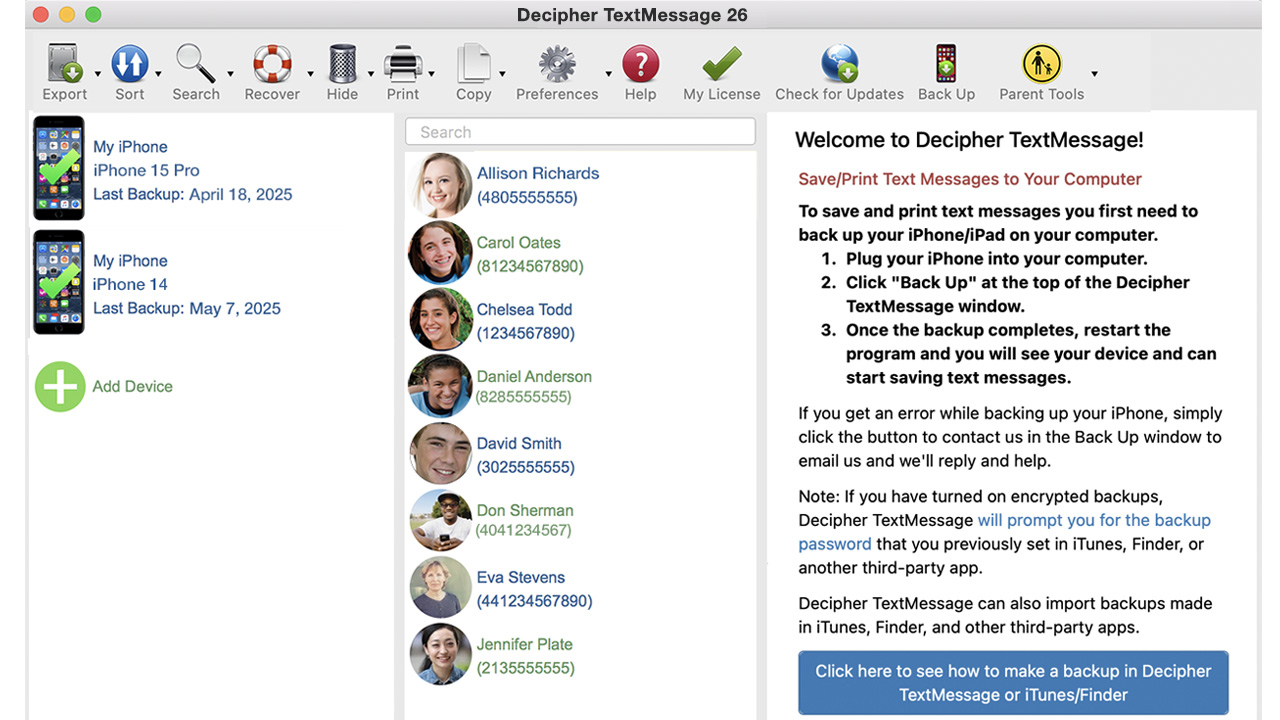
Task: Click the My License checkmark icon
Action: point(721,66)
